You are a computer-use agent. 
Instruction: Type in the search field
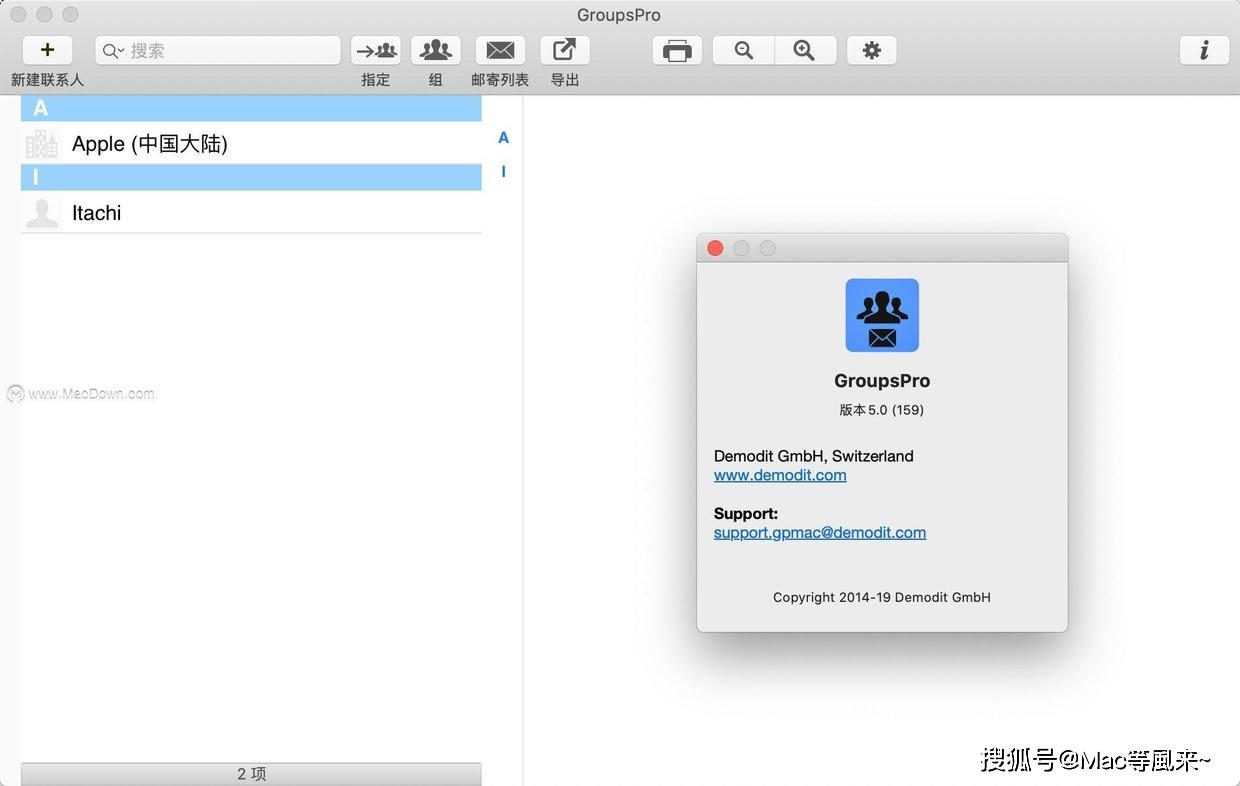(230, 51)
